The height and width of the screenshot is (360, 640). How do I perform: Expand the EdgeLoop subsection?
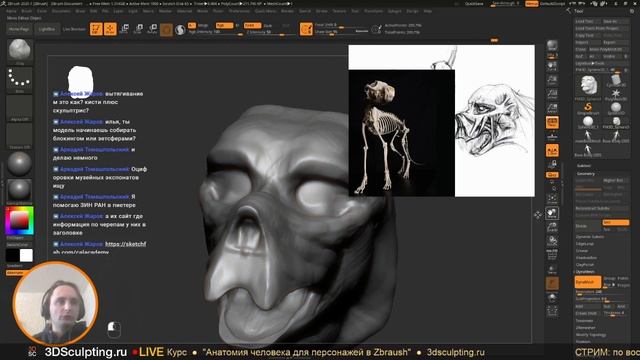click(584, 244)
